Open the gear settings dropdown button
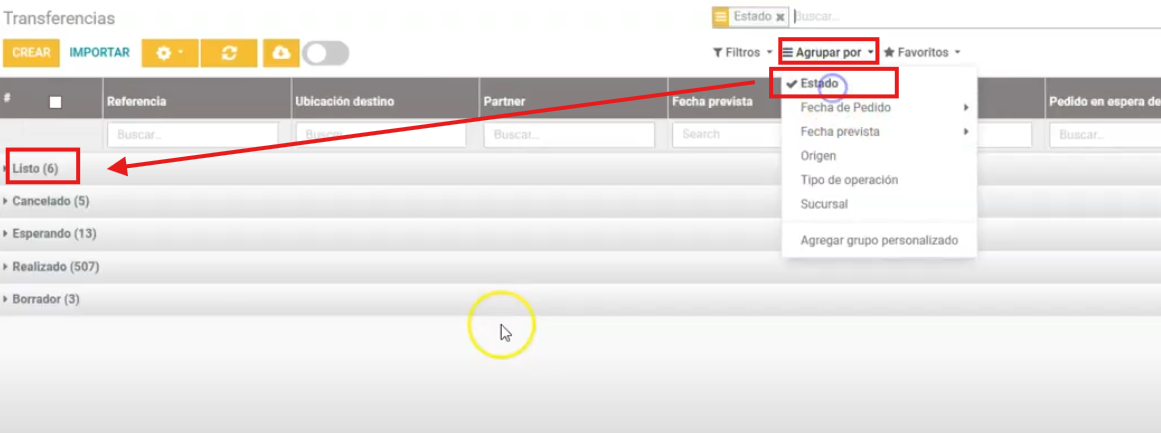 pyautogui.click(x=170, y=53)
